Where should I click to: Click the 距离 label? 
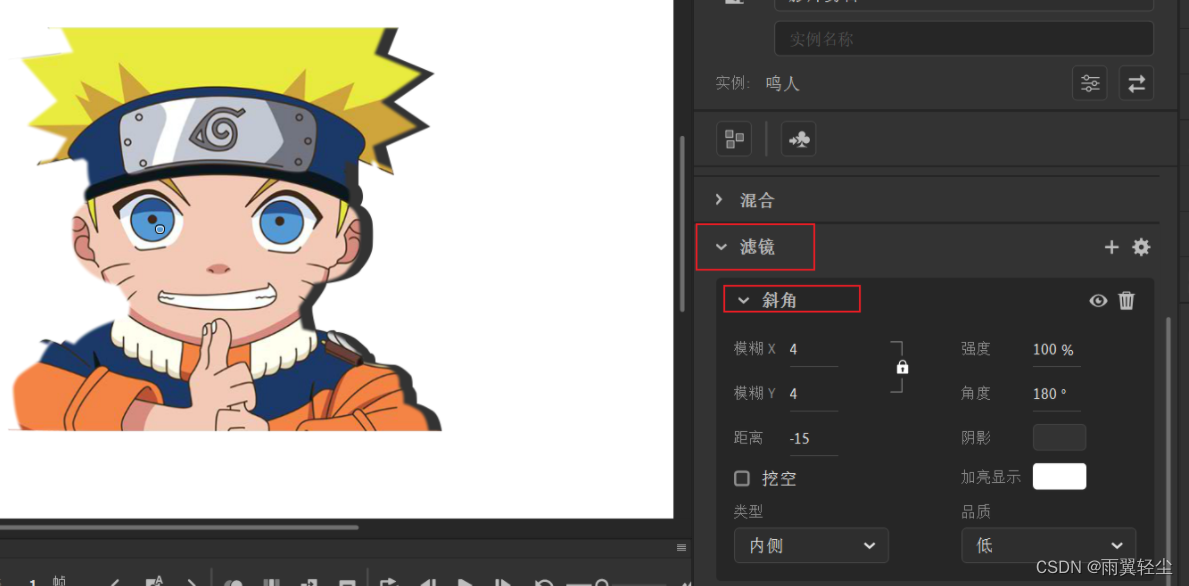748,437
